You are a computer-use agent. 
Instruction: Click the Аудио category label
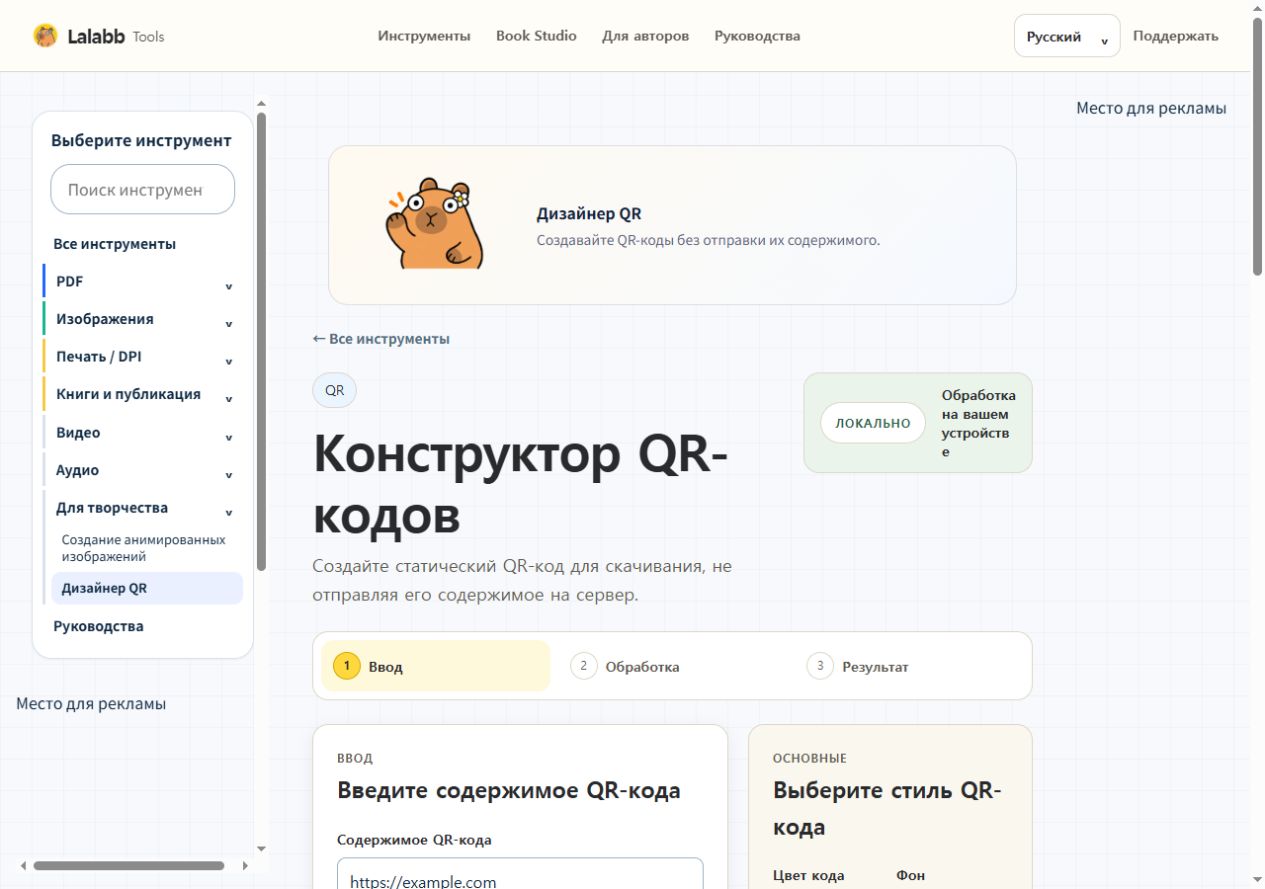pos(77,470)
